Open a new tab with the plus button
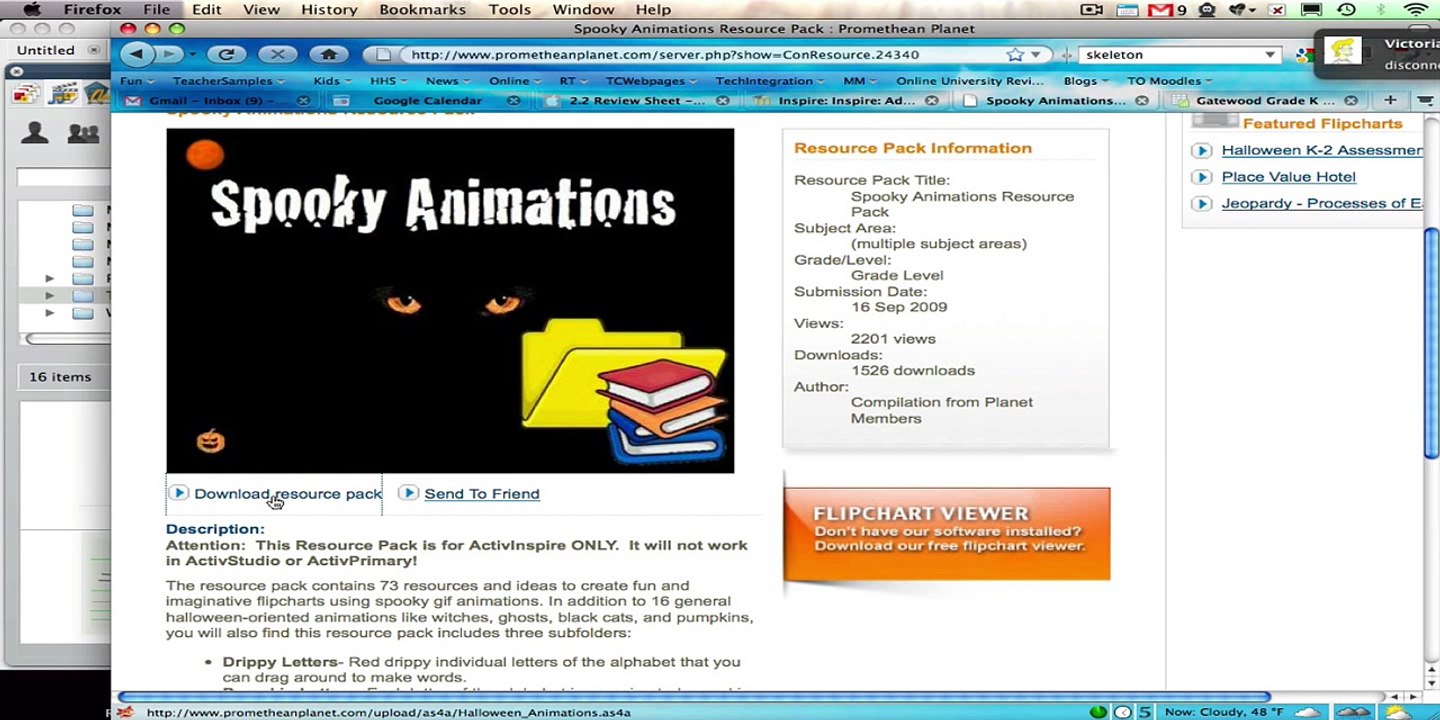The image size is (1440, 720). click(x=1390, y=100)
